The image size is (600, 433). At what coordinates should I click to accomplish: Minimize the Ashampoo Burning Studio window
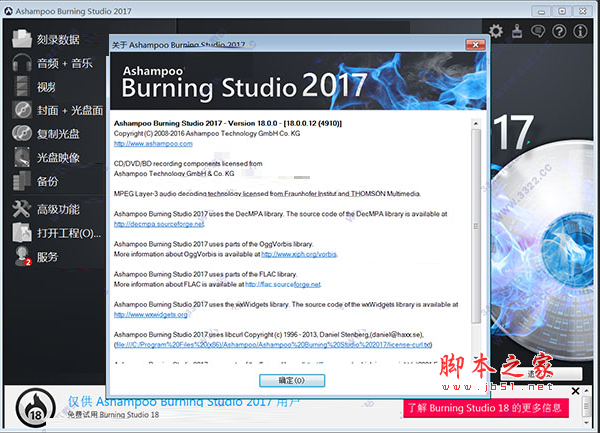541,11
